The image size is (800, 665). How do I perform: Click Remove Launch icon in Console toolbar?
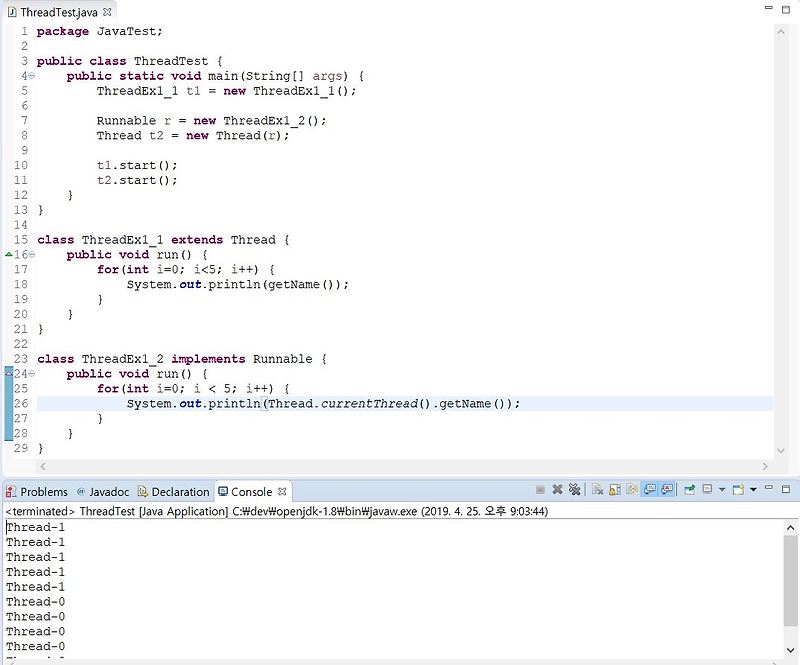(557, 489)
